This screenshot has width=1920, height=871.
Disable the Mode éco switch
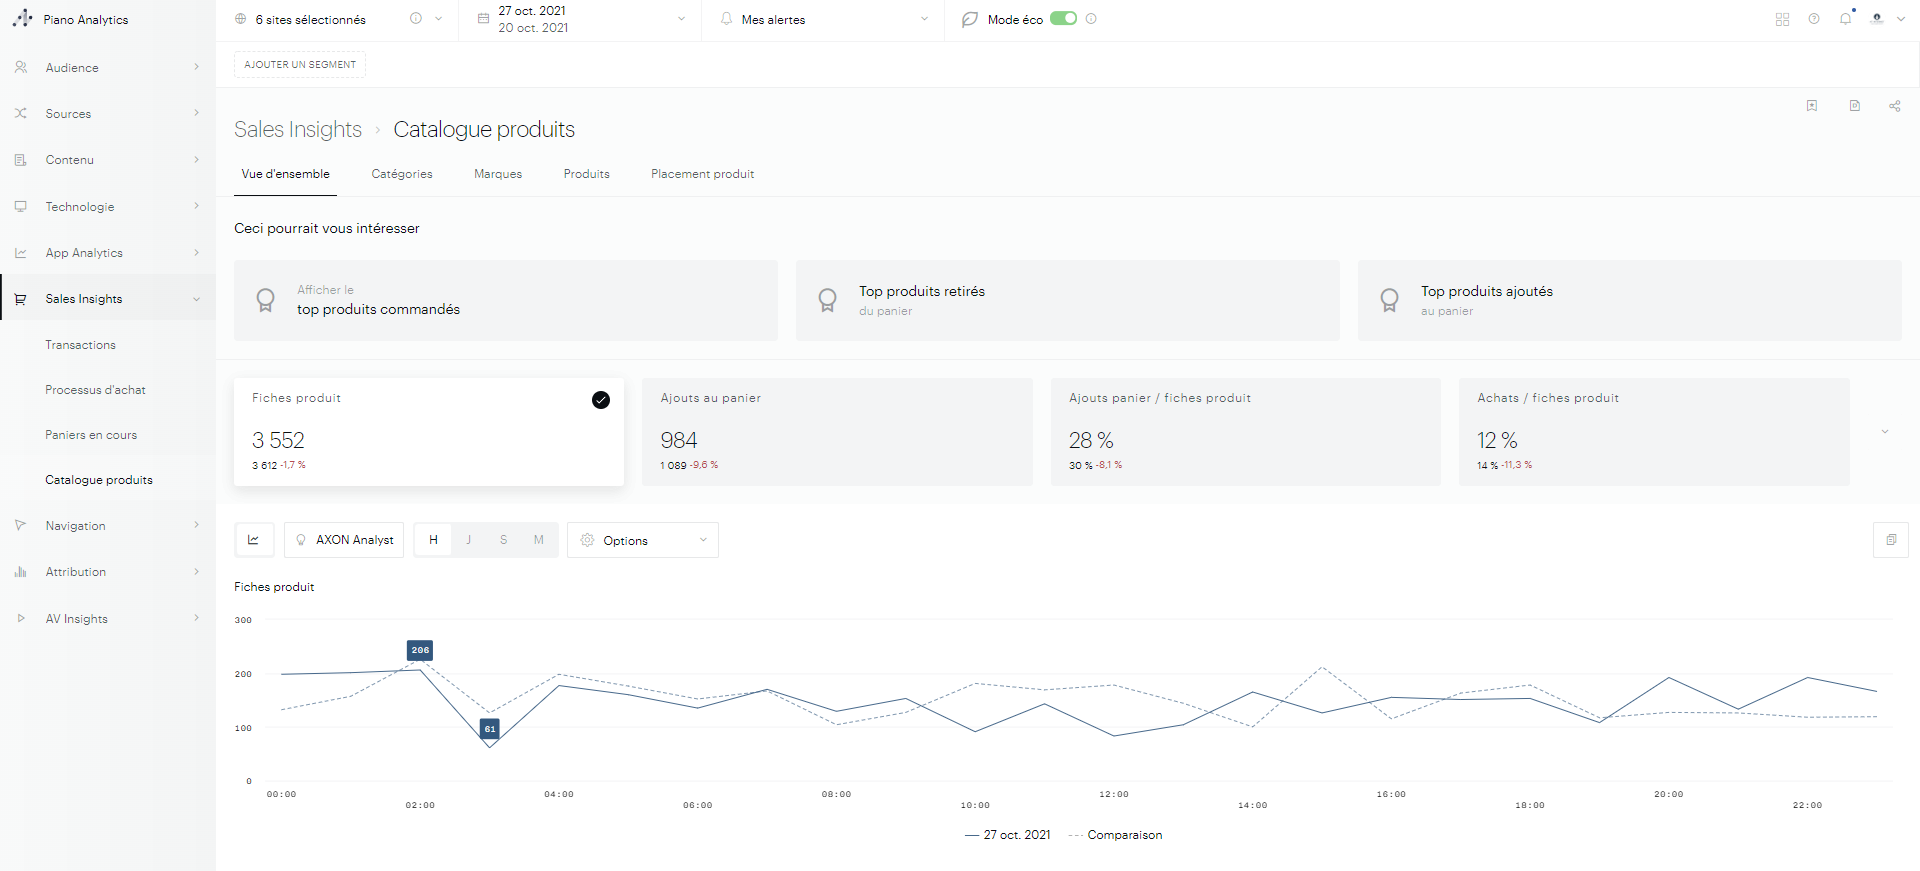click(1063, 19)
